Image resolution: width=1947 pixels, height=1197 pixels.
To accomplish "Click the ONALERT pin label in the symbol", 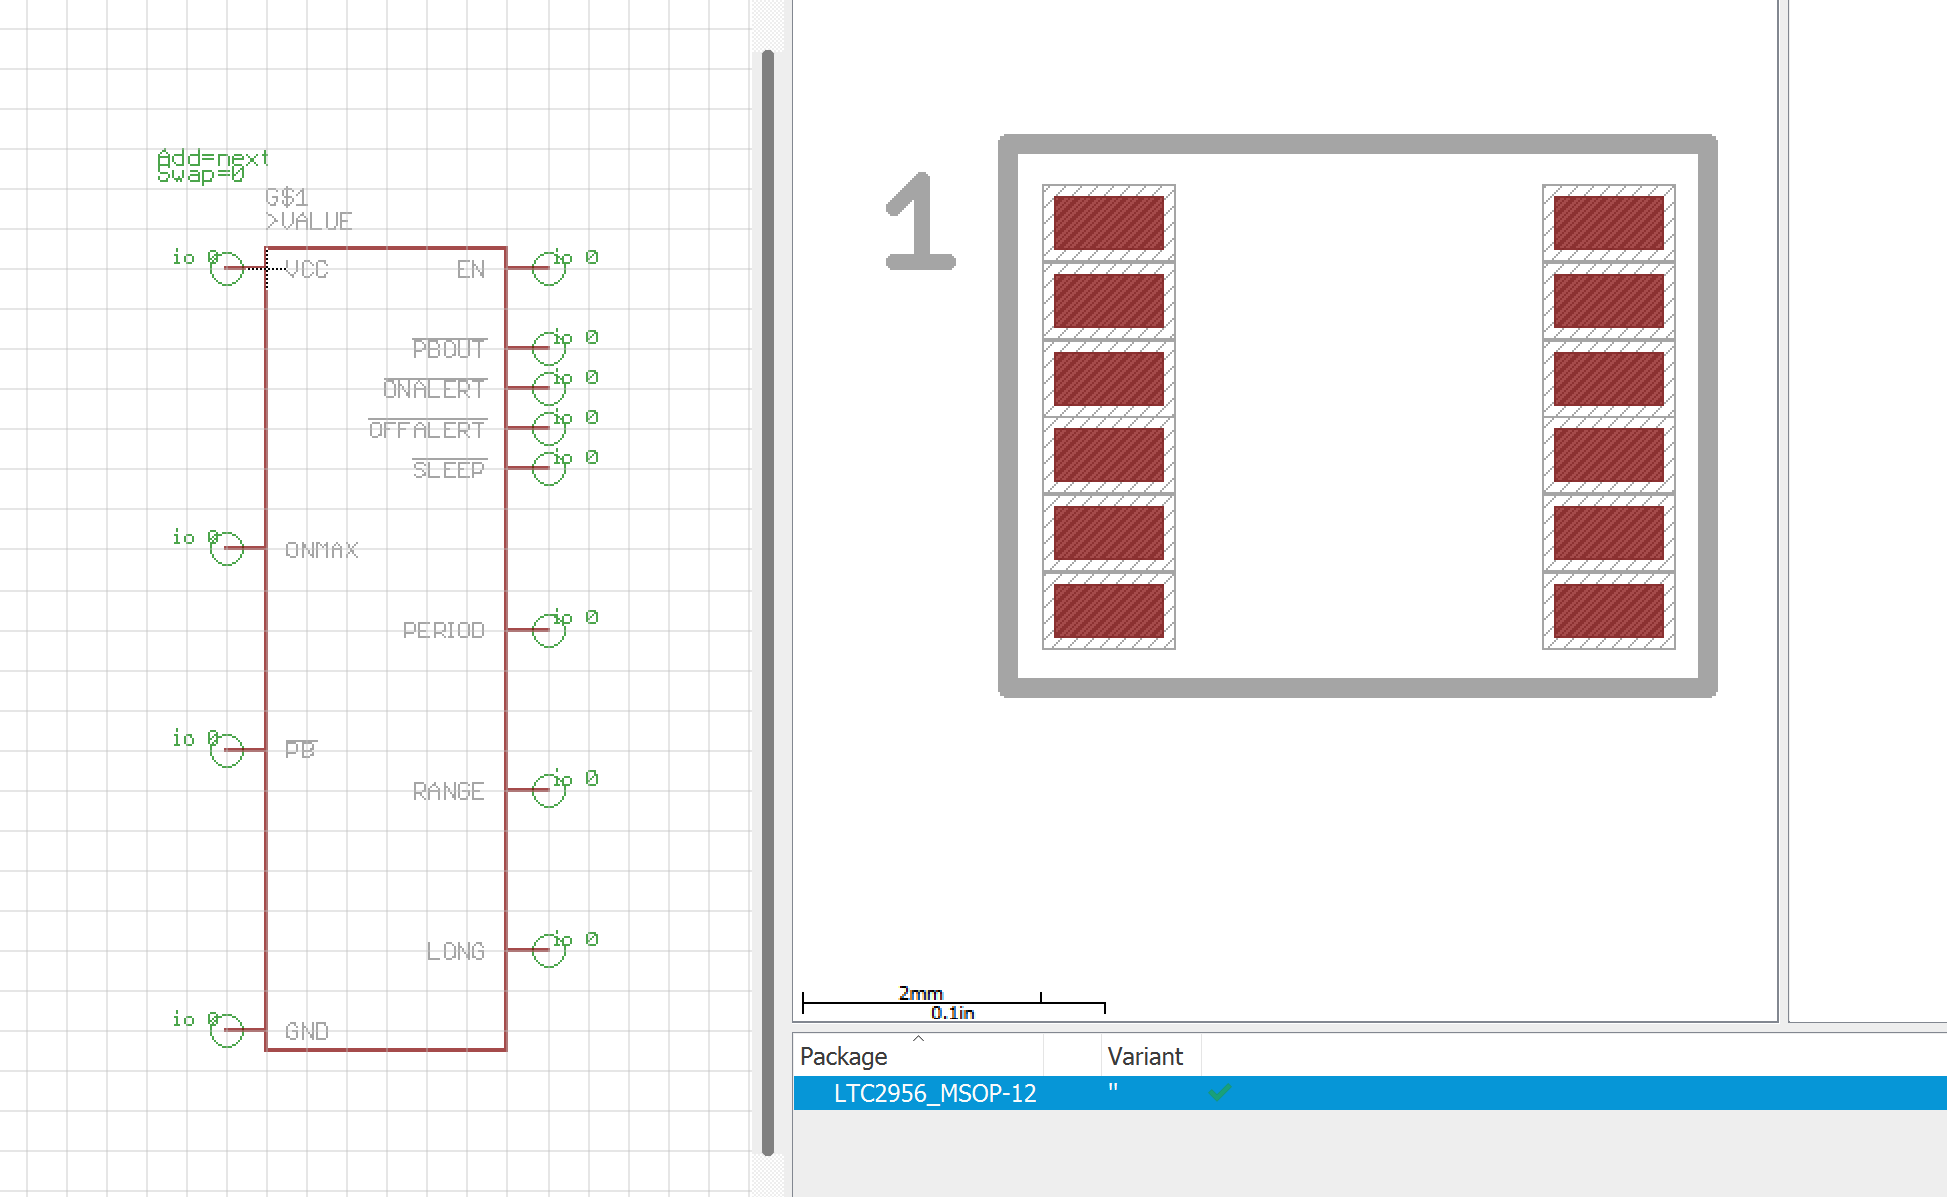I will tap(434, 389).
